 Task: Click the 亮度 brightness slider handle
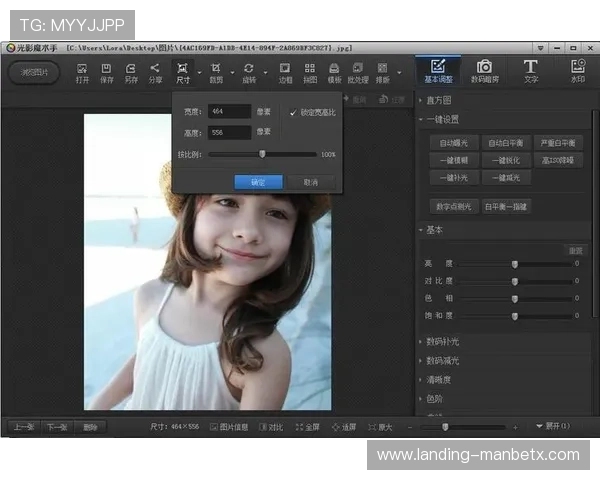(515, 264)
